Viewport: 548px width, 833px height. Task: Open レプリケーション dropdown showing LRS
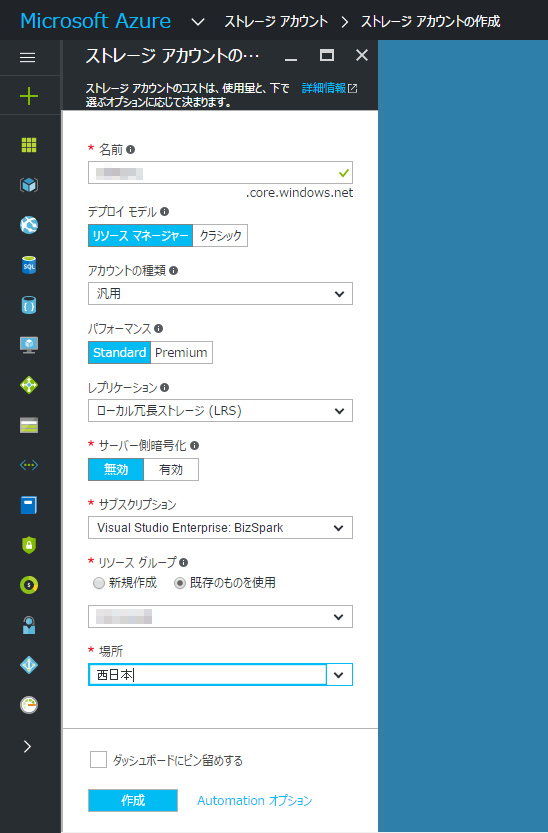coord(220,411)
